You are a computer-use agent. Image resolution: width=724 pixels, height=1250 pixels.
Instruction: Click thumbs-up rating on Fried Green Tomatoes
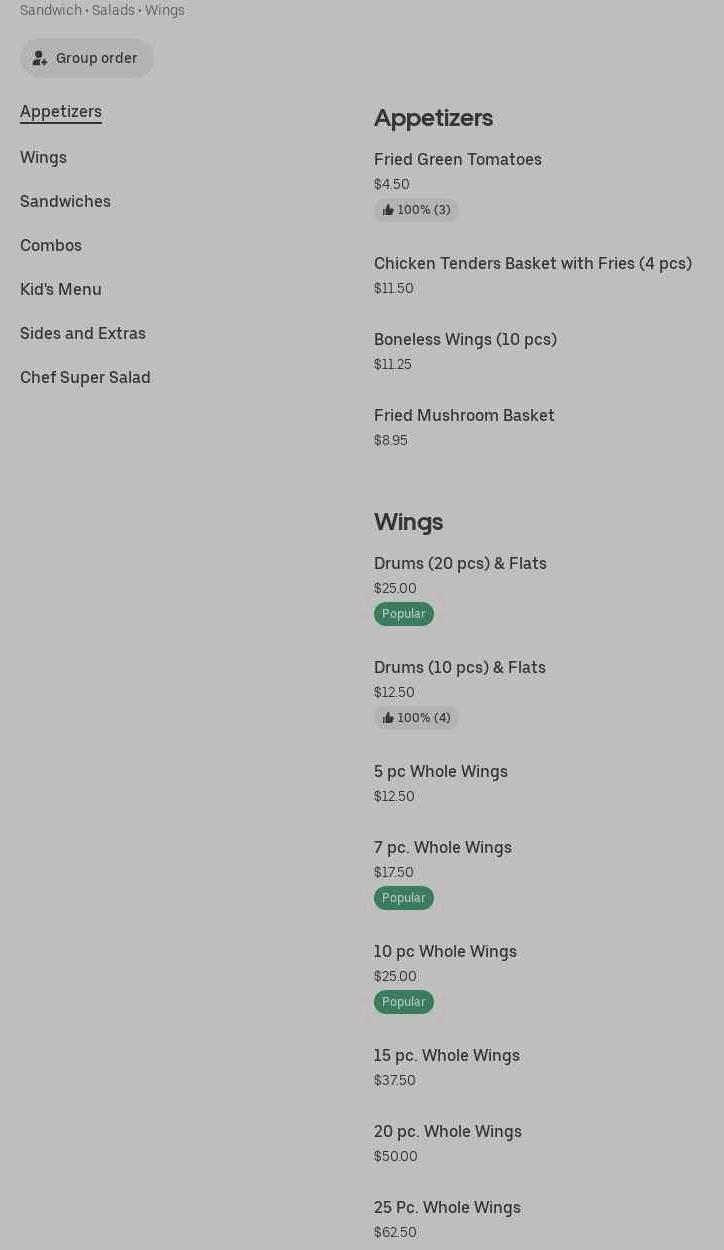416,210
